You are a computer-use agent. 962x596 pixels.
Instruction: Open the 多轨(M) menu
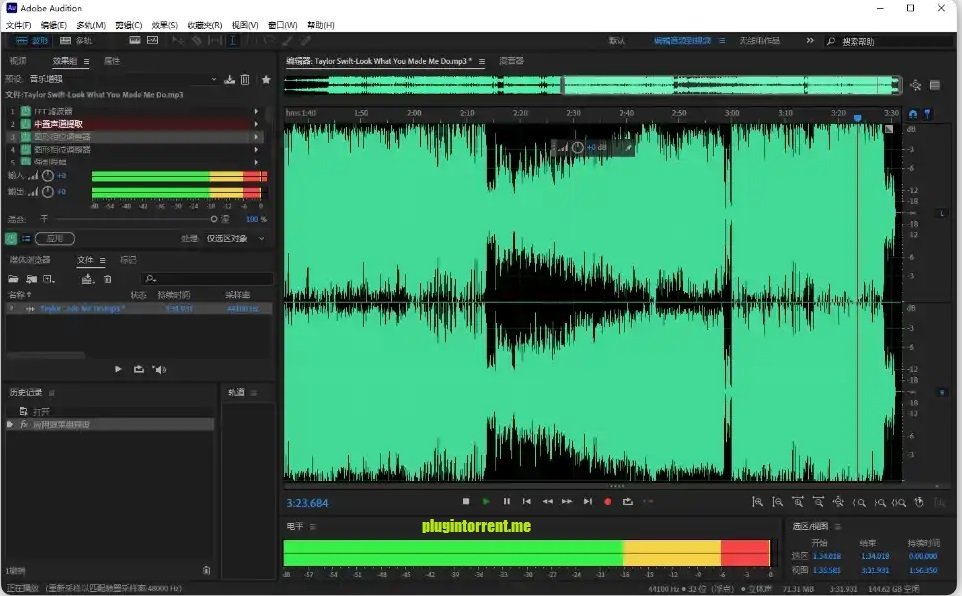[91, 25]
